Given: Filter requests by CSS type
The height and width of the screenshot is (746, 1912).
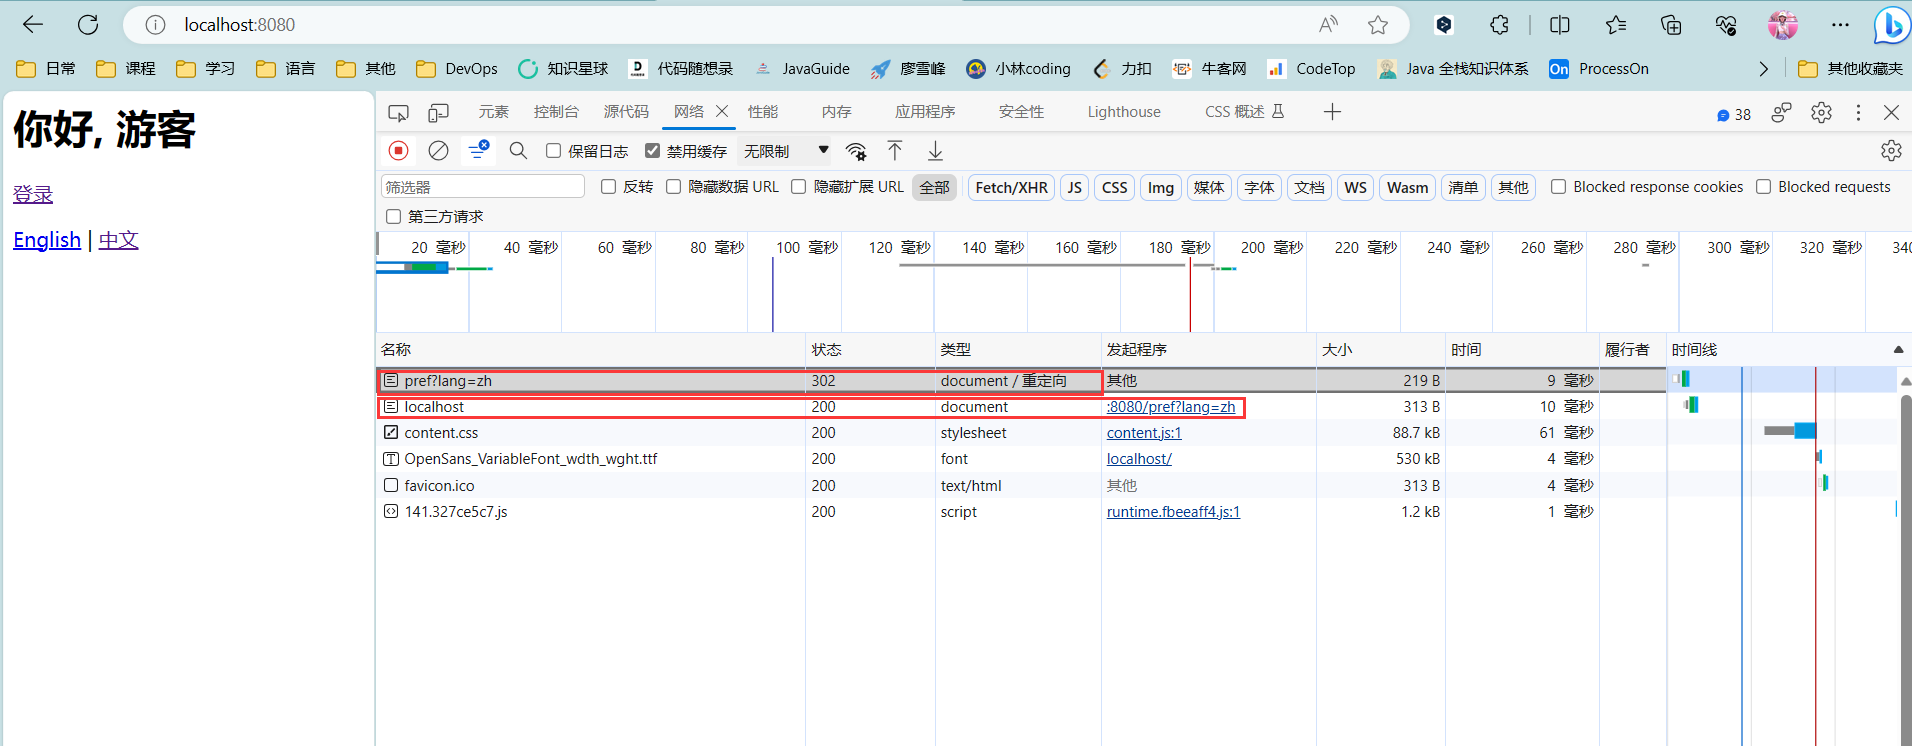Looking at the screenshot, I should (x=1114, y=188).
